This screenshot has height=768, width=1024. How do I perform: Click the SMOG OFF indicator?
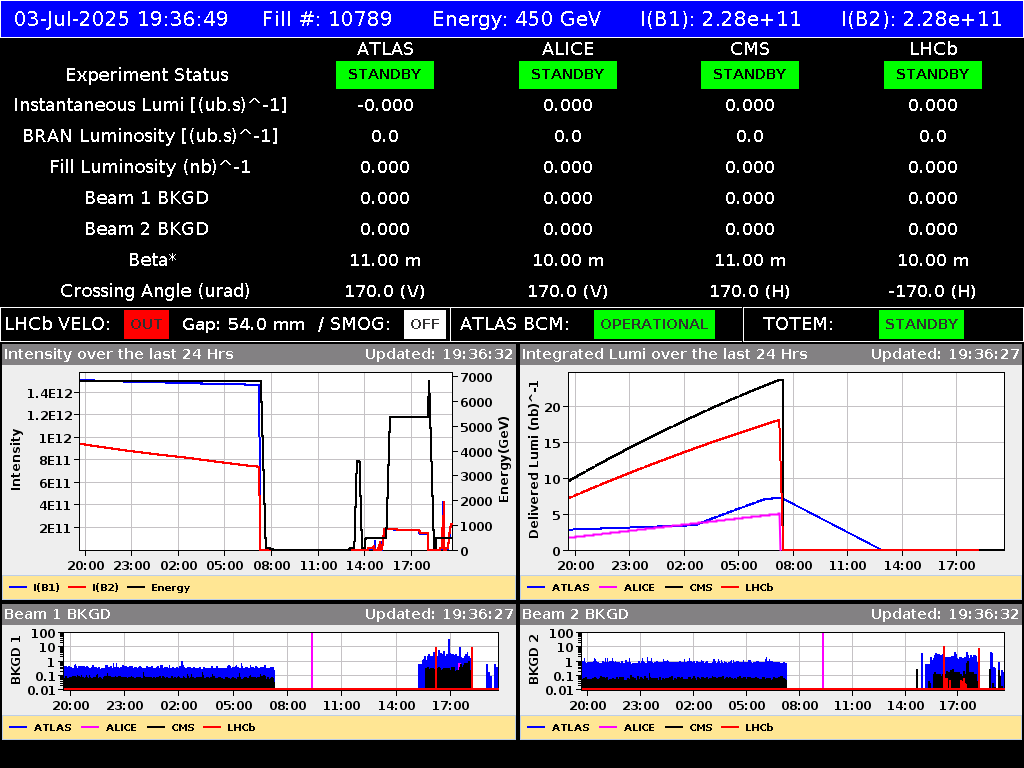pyautogui.click(x=424, y=324)
